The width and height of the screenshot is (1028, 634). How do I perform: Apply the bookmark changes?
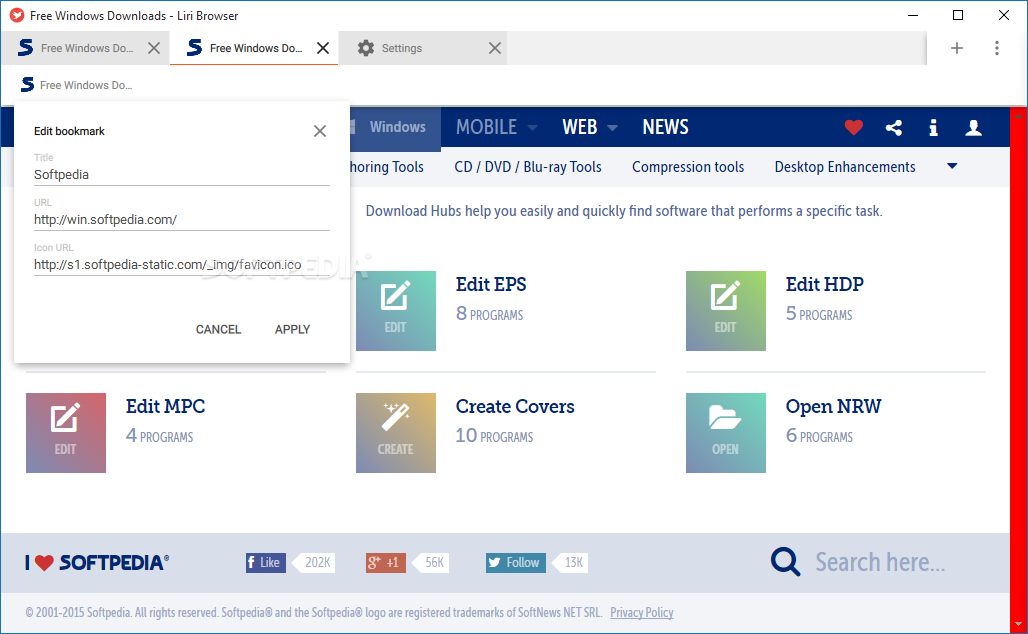(292, 329)
